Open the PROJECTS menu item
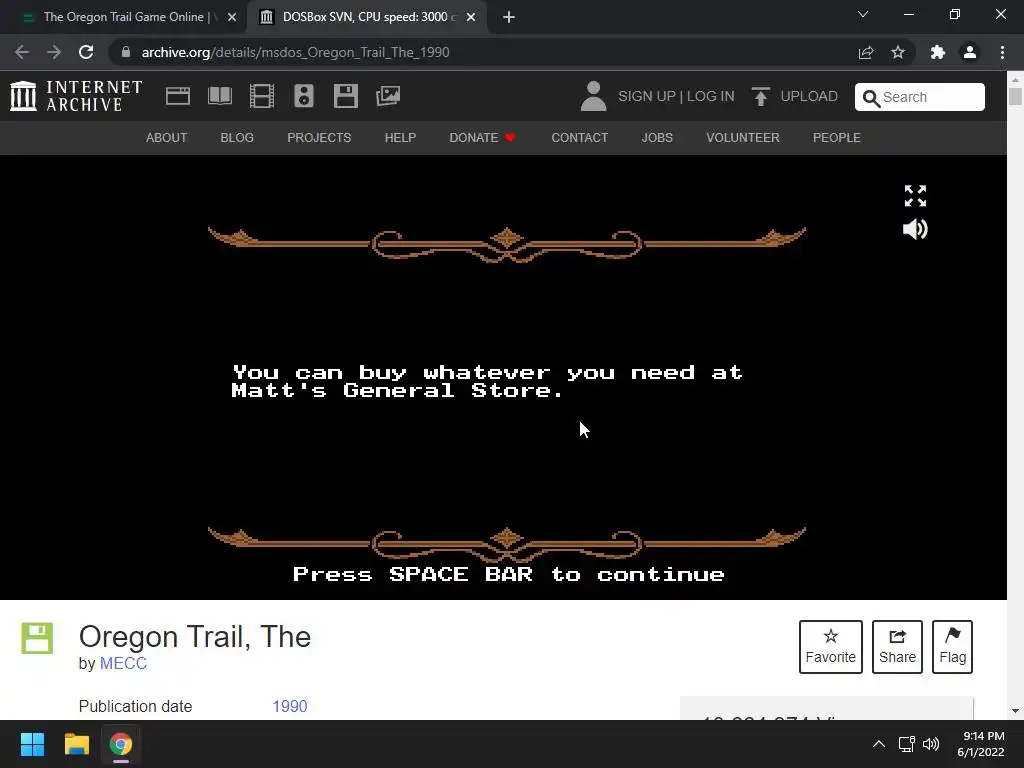1024x768 pixels. (x=319, y=138)
